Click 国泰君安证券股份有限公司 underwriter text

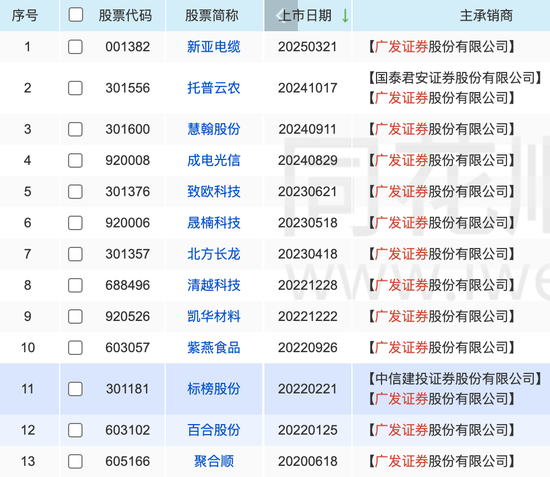[x=455, y=78]
